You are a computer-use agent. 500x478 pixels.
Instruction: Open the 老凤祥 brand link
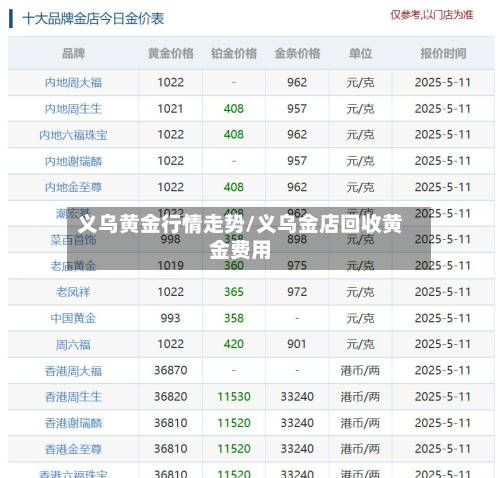[73, 292]
